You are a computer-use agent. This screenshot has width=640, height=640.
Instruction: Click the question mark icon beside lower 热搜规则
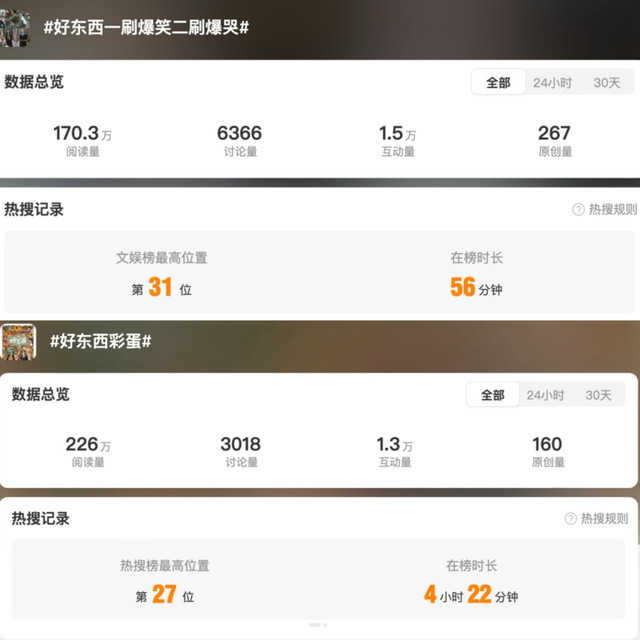pyautogui.click(x=570, y=518)
